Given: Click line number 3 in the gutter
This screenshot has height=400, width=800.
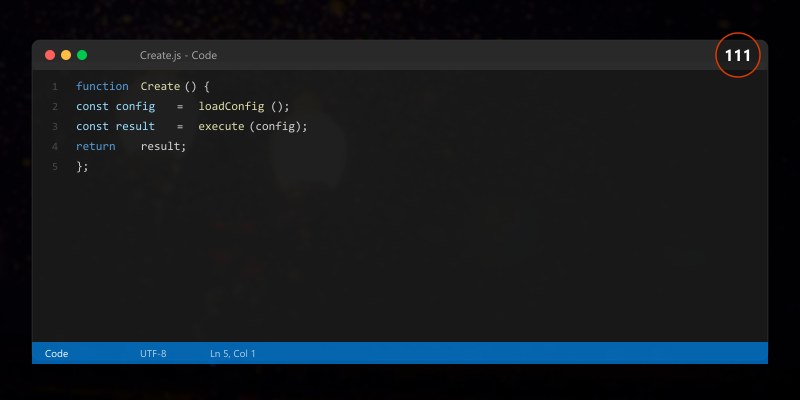Looking at the screenshot, I should (55, 127).
